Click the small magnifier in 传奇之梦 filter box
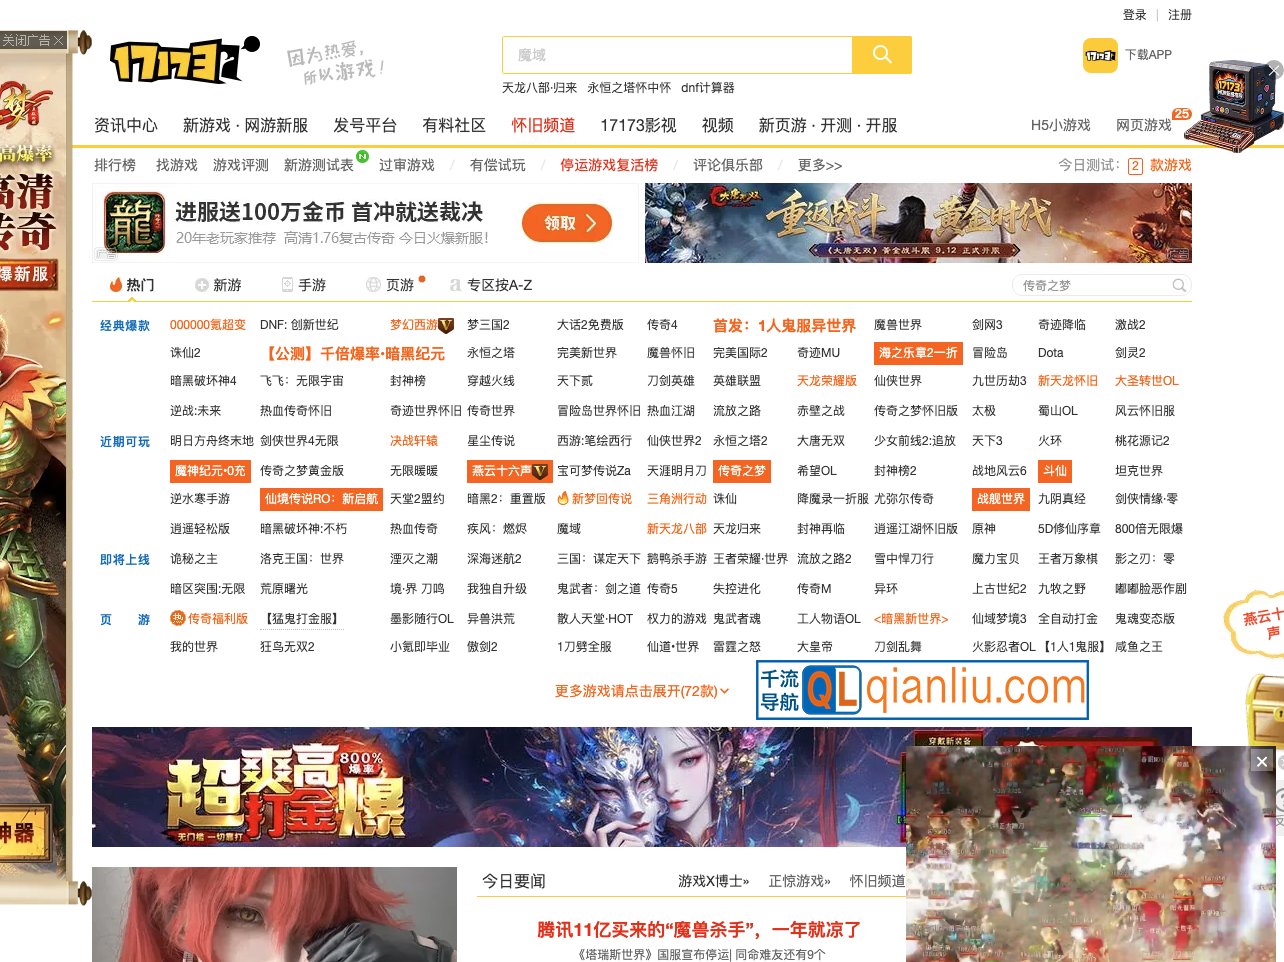1284x962 pixels. tap(1178, 285)
